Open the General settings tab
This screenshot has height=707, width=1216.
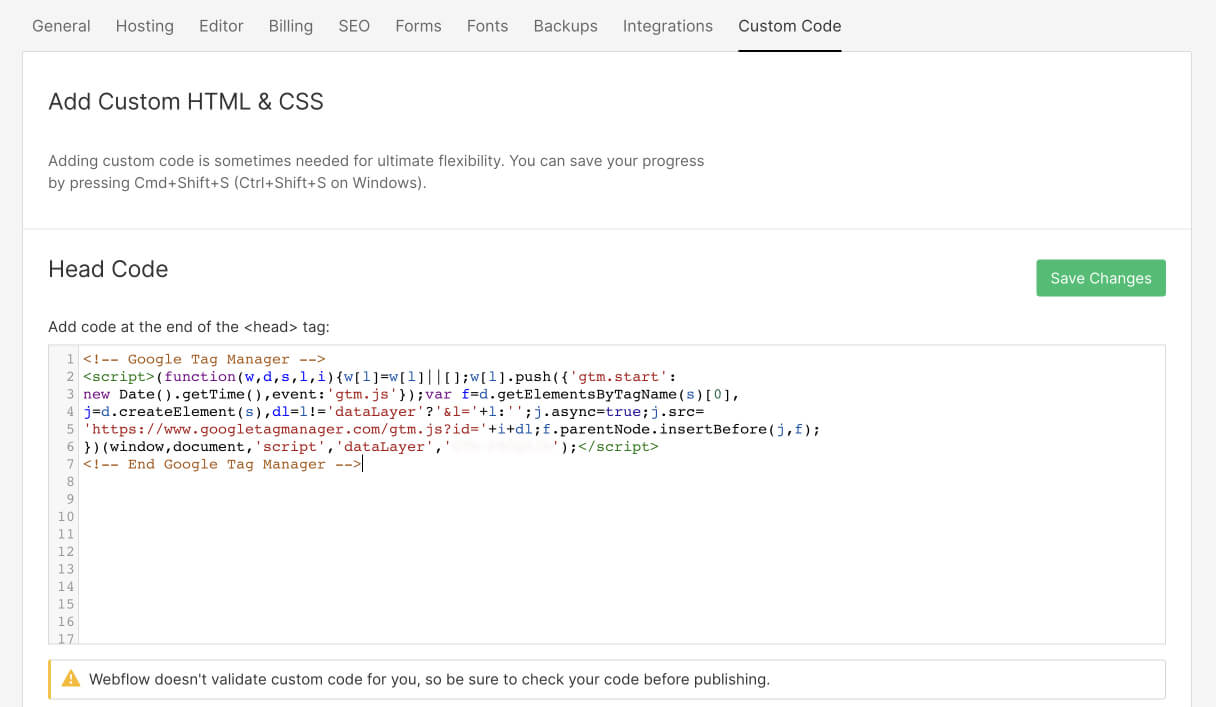(61, 26)
